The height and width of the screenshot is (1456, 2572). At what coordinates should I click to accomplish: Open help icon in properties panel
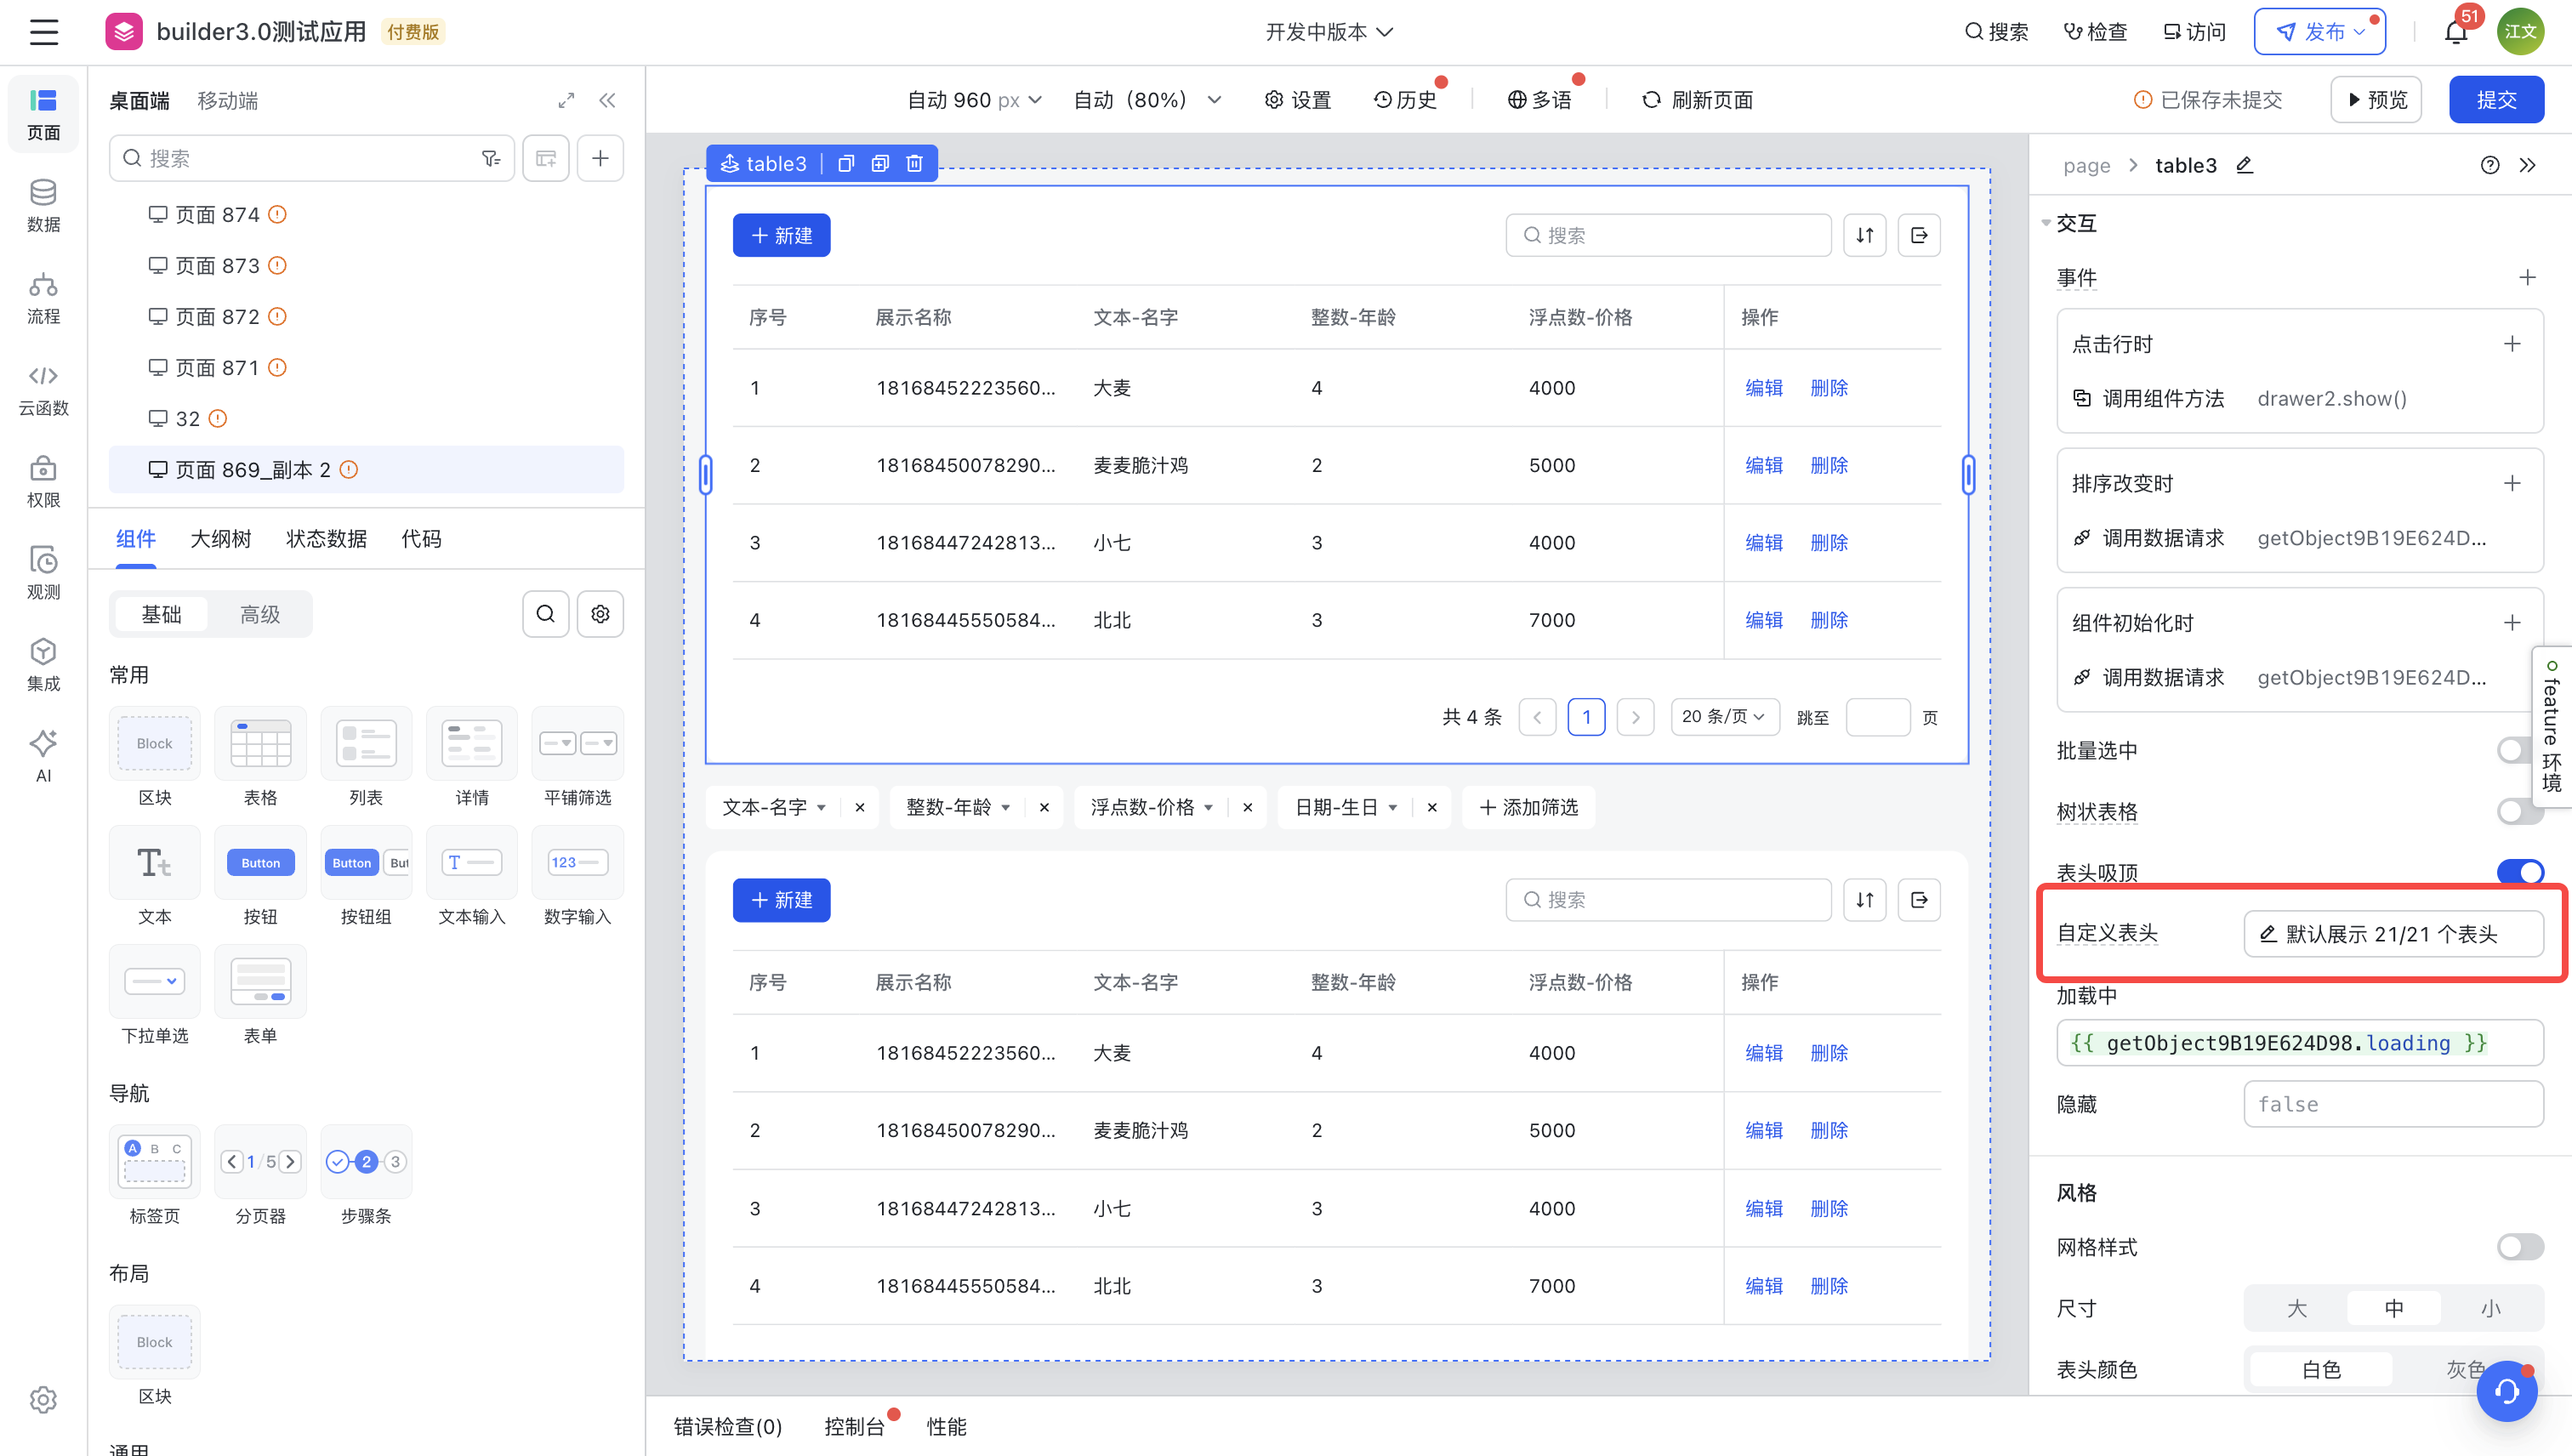coord(2490,165)
